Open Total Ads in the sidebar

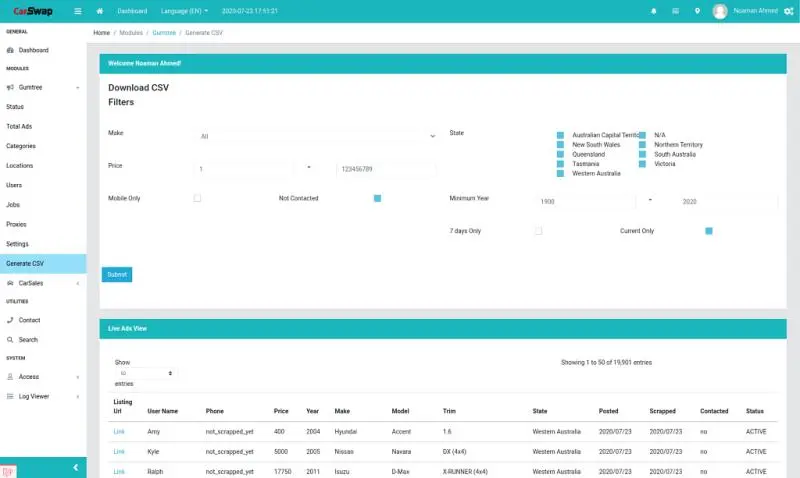tap(19, 126)
